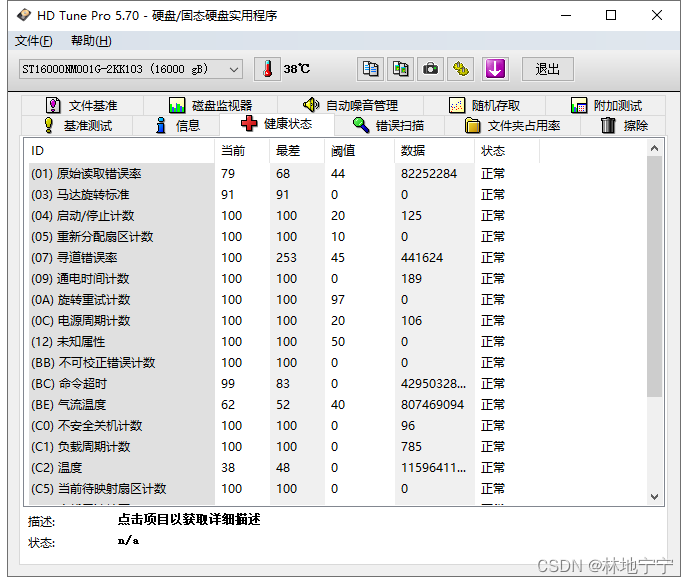Save screenshot with the camera icon
The image size is (688, 584).
(x=430, y=69)
